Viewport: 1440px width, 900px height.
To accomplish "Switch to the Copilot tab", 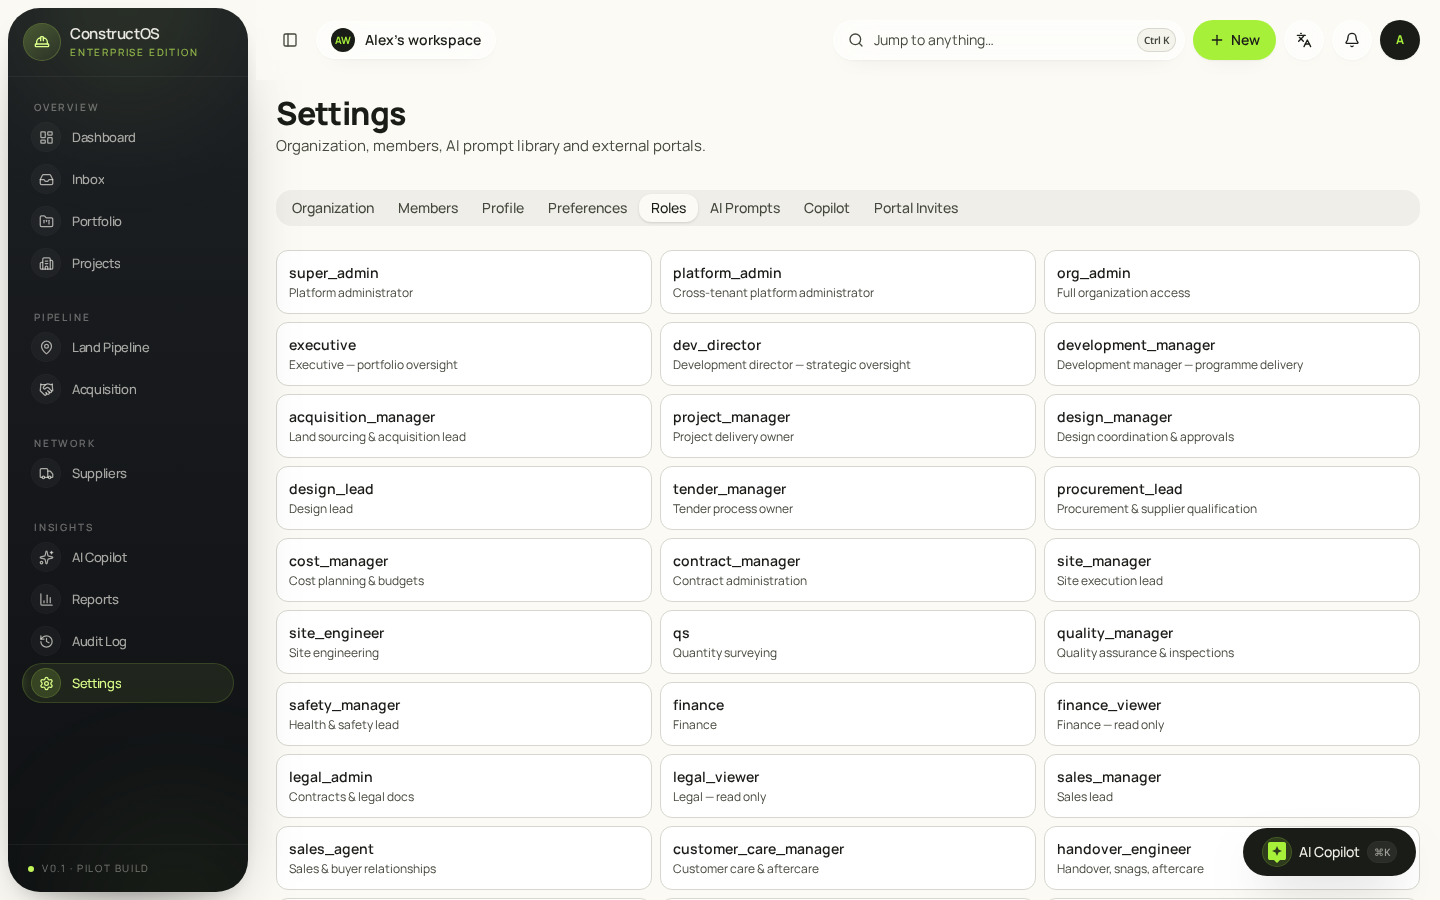I will (827, 208).
